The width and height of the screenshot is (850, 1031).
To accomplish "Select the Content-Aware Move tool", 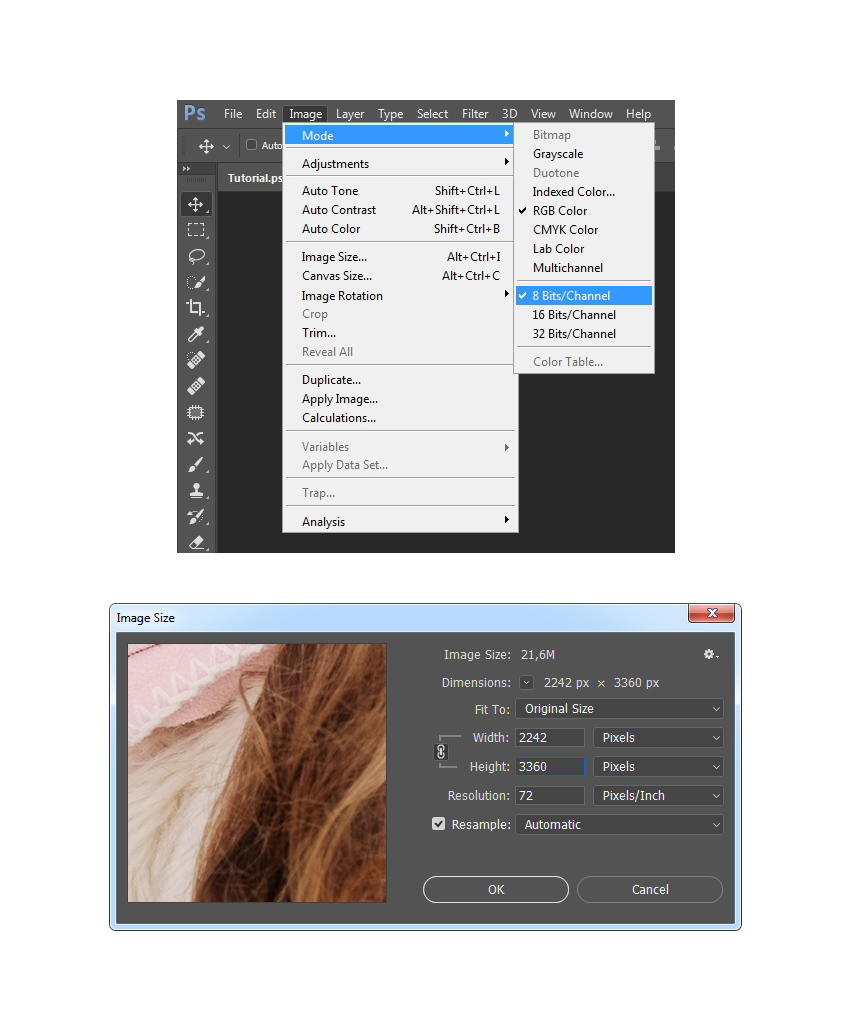I will click(x=196, y=438).
